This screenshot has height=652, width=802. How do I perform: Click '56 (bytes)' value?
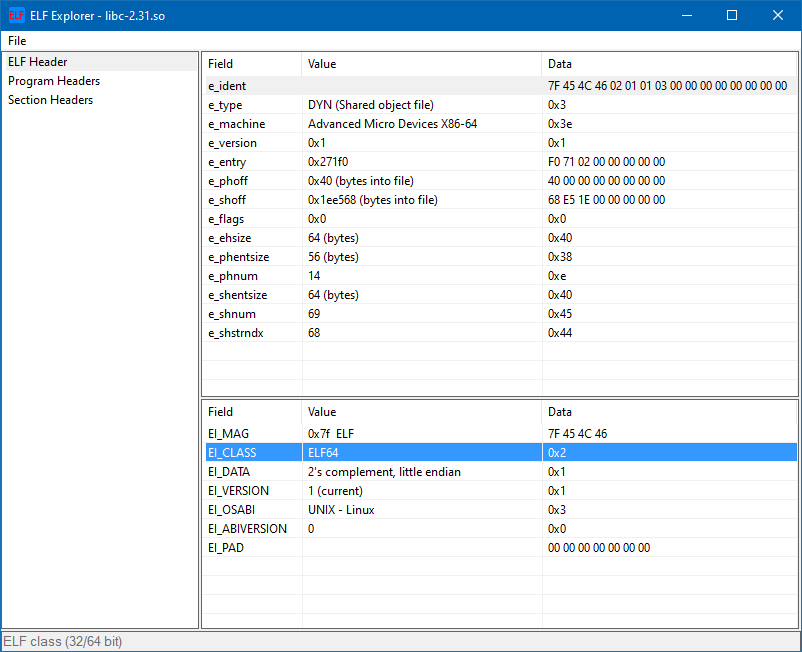[x=333, y=257]
